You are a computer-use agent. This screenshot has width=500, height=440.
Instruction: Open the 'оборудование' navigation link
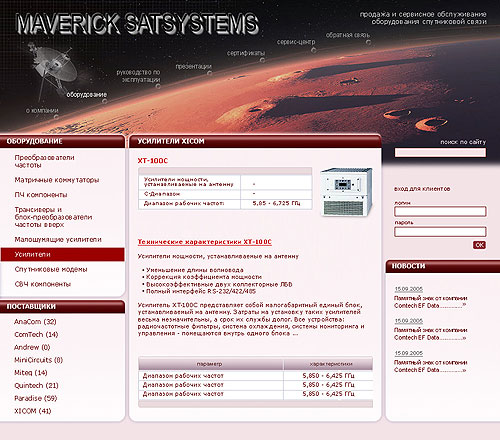point(87,95)
